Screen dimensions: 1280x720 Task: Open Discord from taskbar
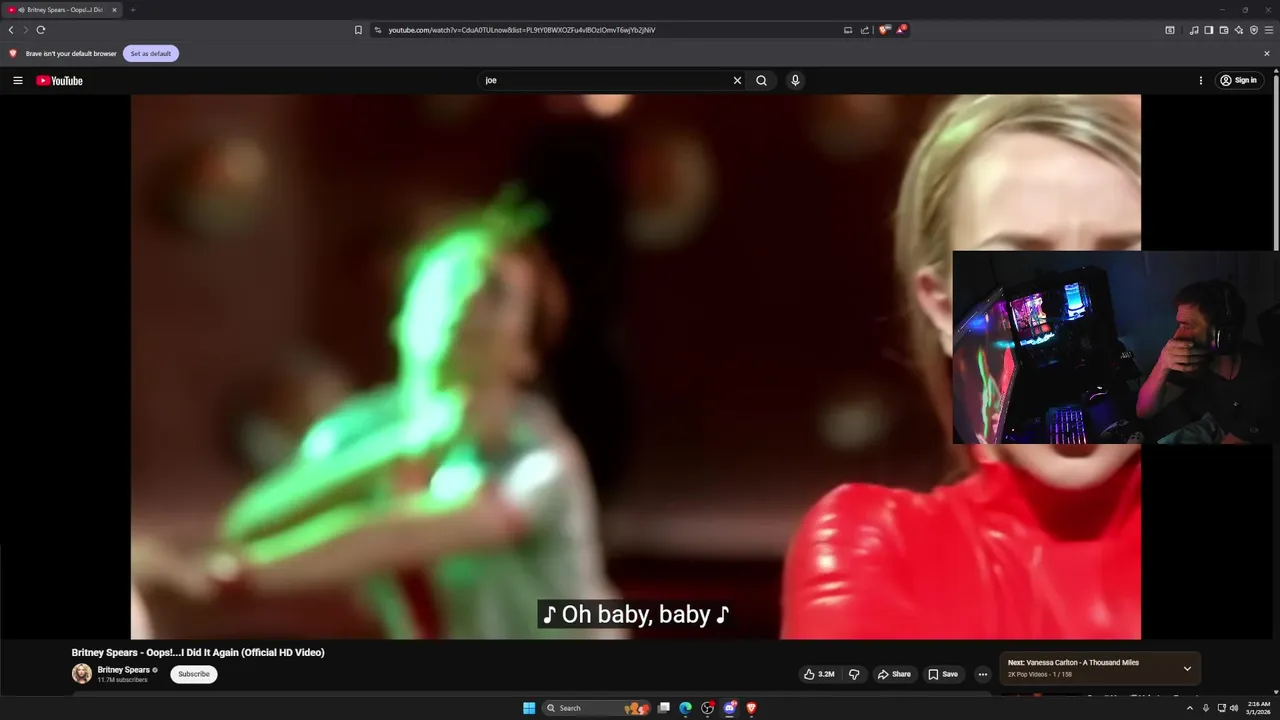click(x=730, y=708)
